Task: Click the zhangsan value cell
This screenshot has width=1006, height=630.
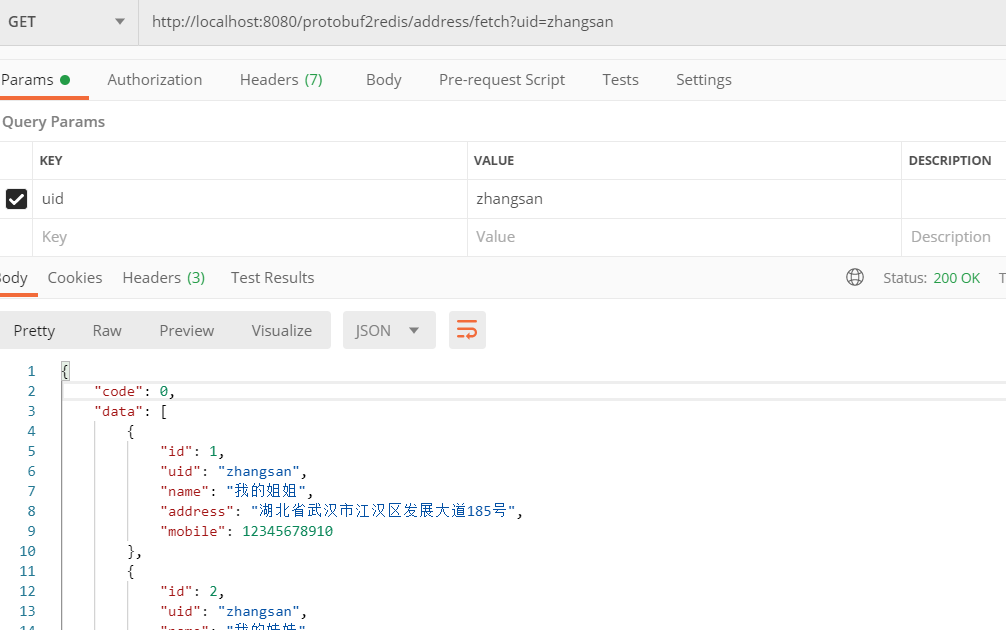Action: click(x=685, y=199)
